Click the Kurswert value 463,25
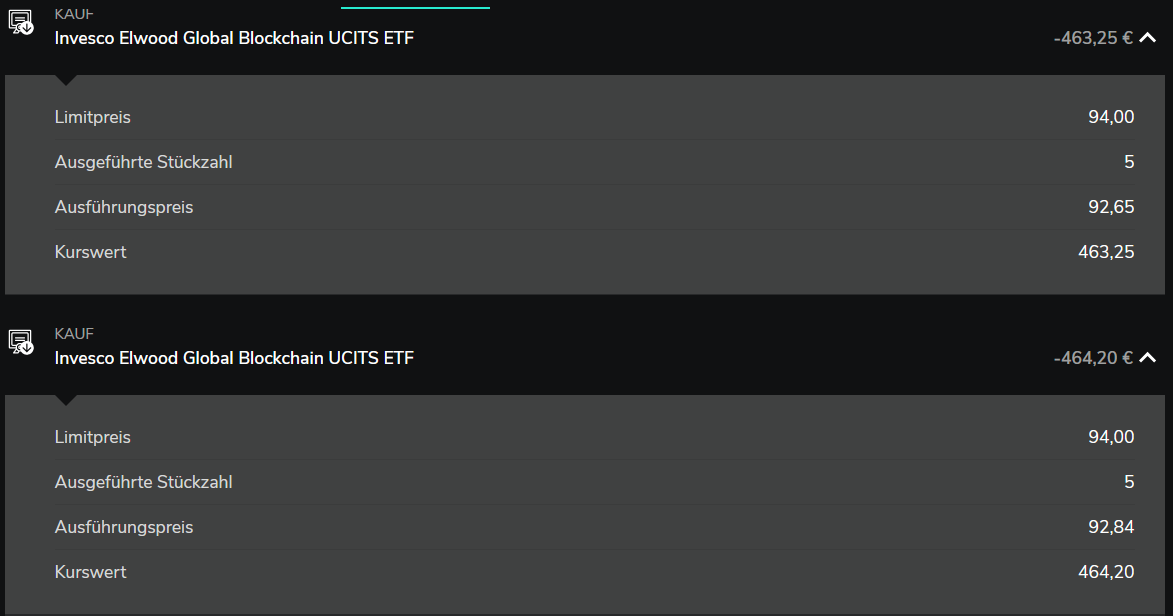The image size is (1173, 616). point(1106,252)
